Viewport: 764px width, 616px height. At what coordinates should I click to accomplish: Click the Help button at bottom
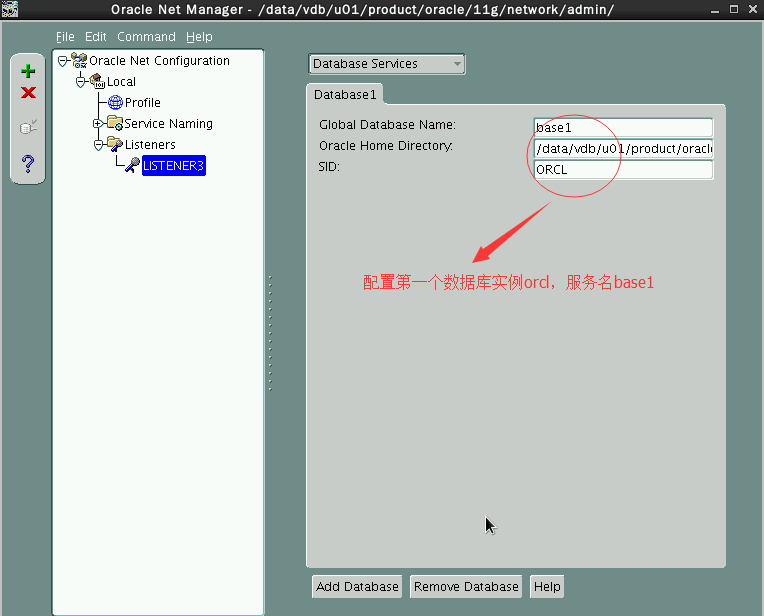point(547,586)
